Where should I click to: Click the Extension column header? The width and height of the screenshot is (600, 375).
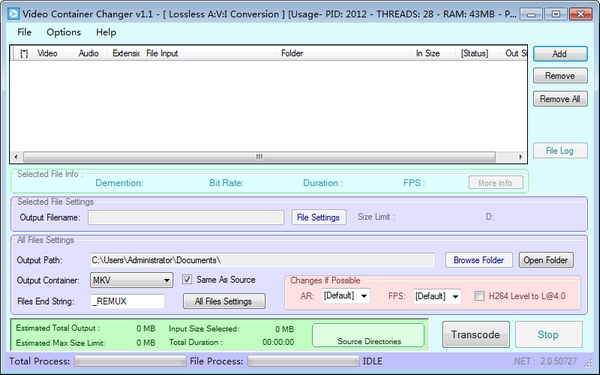pyautogui.click(x=125, y=53)
